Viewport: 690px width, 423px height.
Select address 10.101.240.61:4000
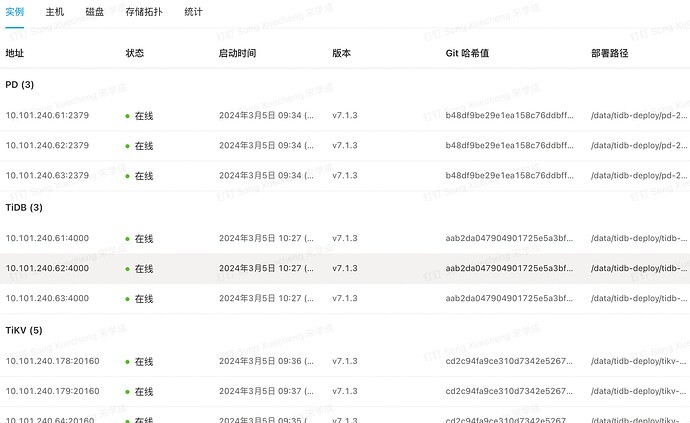click(47, 238)
